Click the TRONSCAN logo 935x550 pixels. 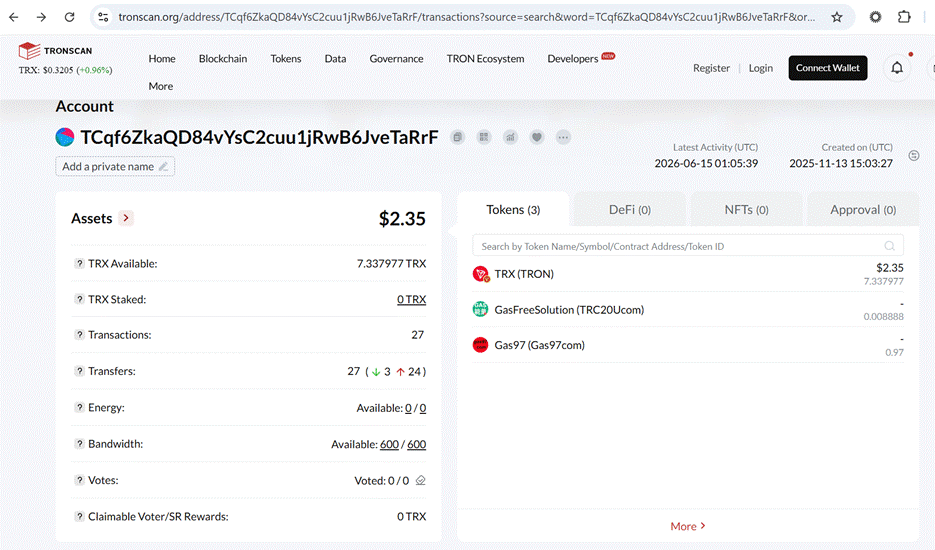pos(55,51)
